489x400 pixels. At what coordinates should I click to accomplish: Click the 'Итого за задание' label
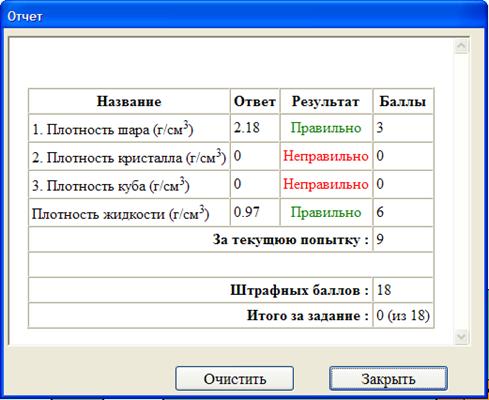307,315
